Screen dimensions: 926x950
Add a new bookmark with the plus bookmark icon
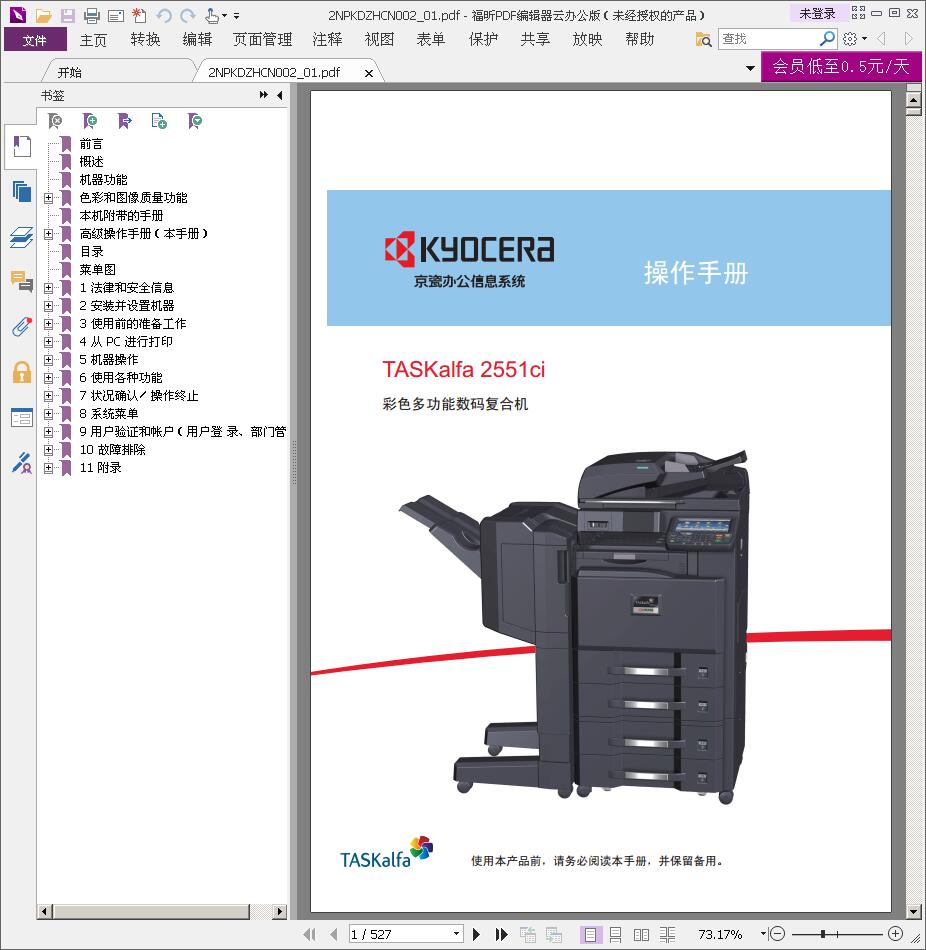[x=90, y=121]
